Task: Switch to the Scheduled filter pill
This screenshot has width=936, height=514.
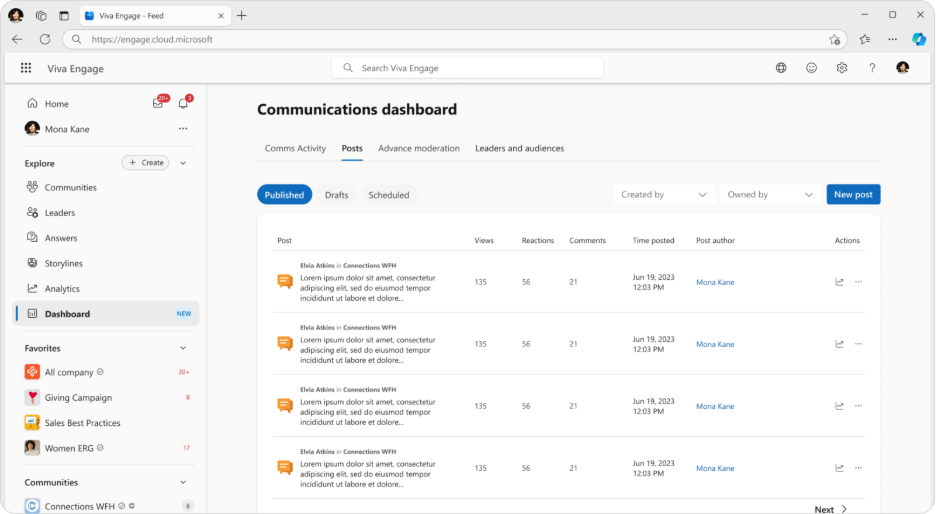Action: click(388, 195)
